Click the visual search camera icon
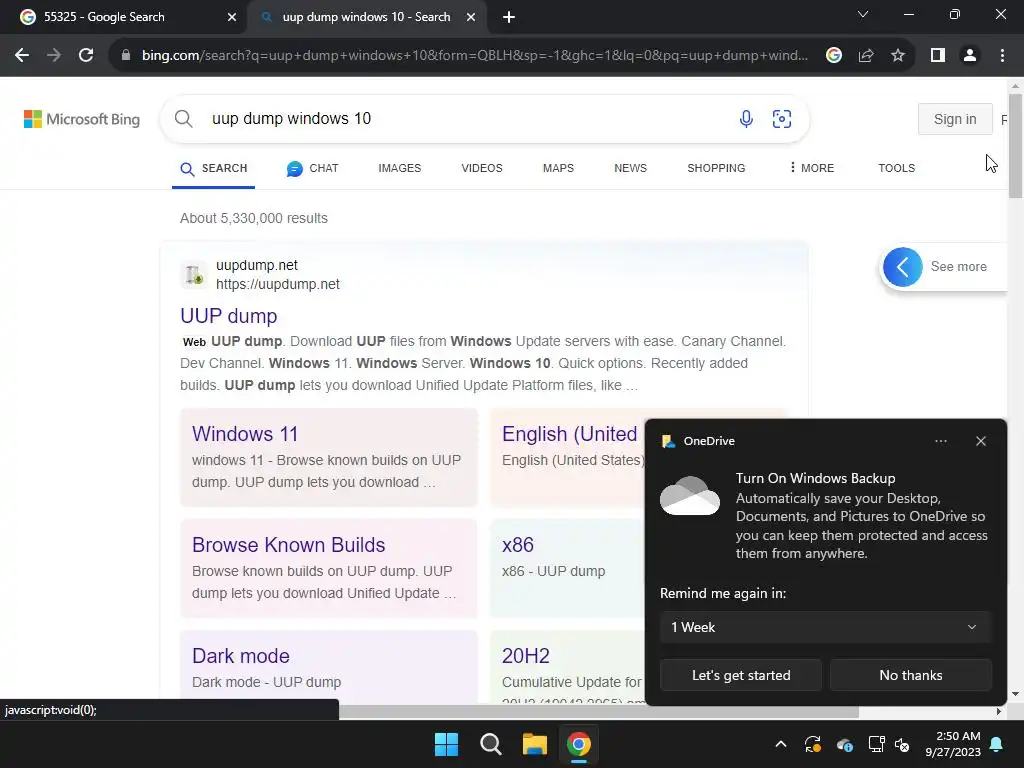Viewport: 1024px width, 768px height. point(782,119)
